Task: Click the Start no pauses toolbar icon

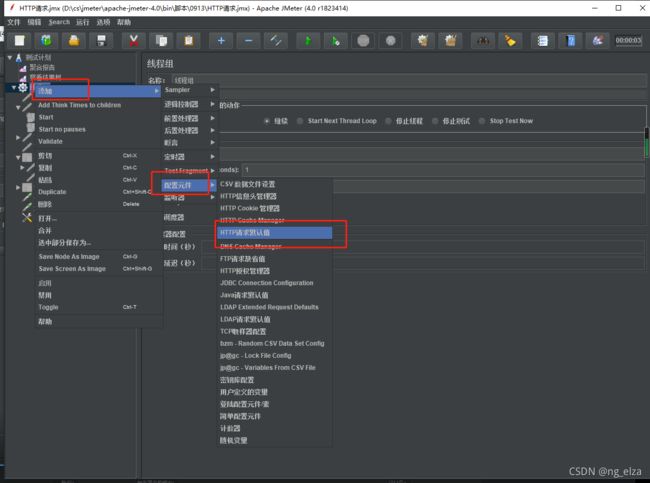Action: (x=335, y=41)
